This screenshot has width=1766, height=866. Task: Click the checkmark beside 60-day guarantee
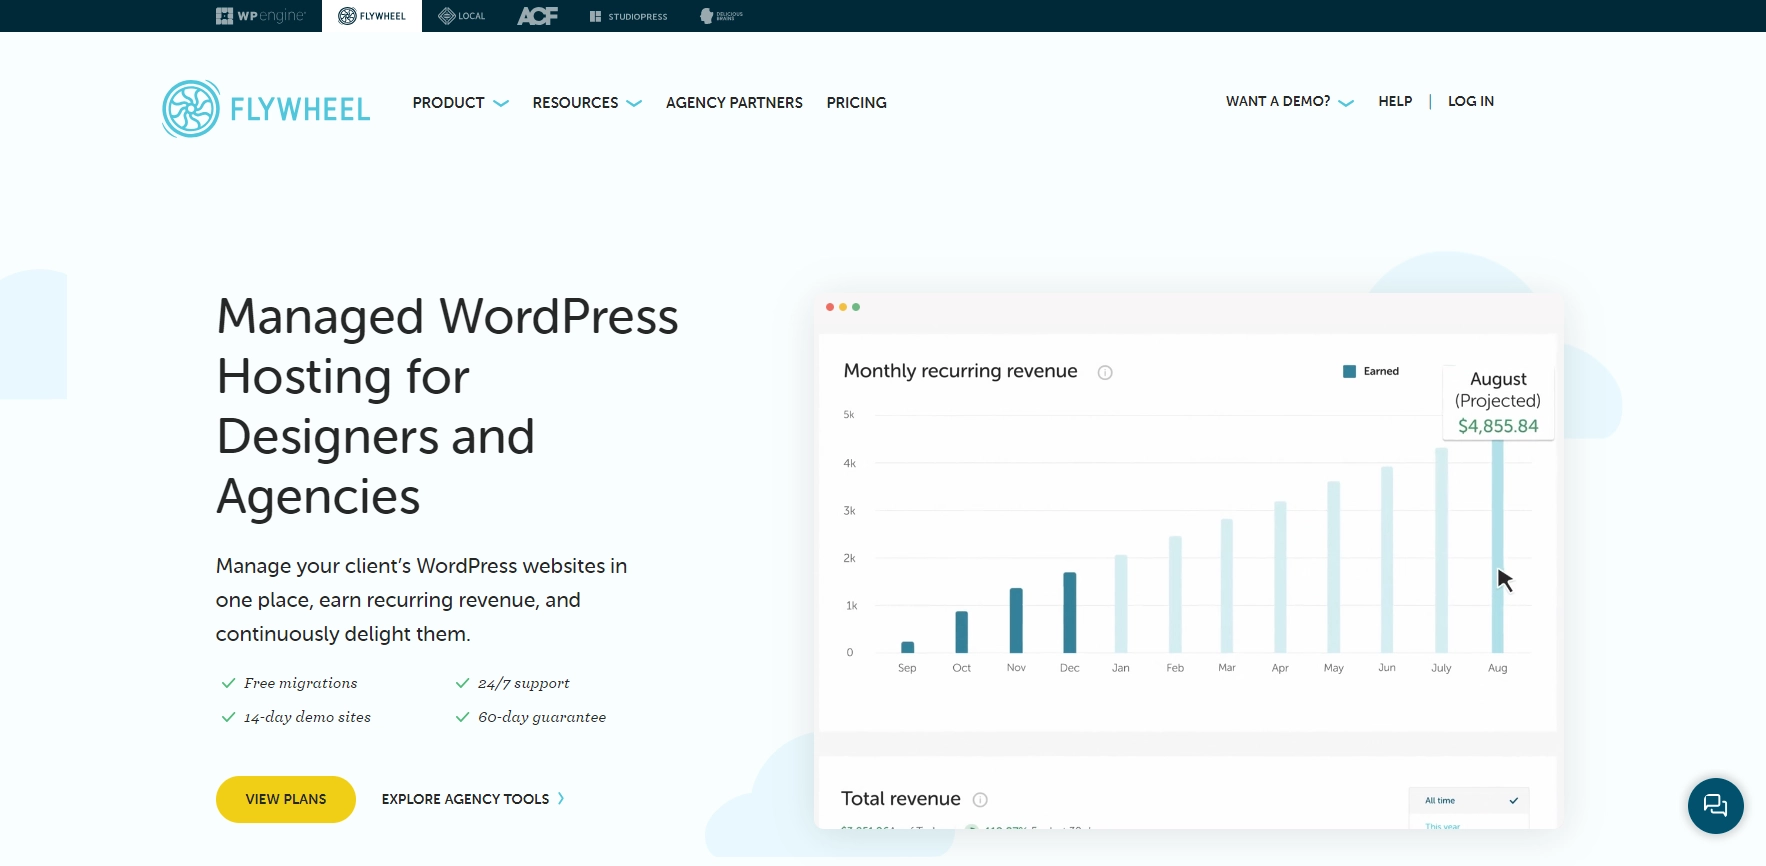click(x=462, y=717)
